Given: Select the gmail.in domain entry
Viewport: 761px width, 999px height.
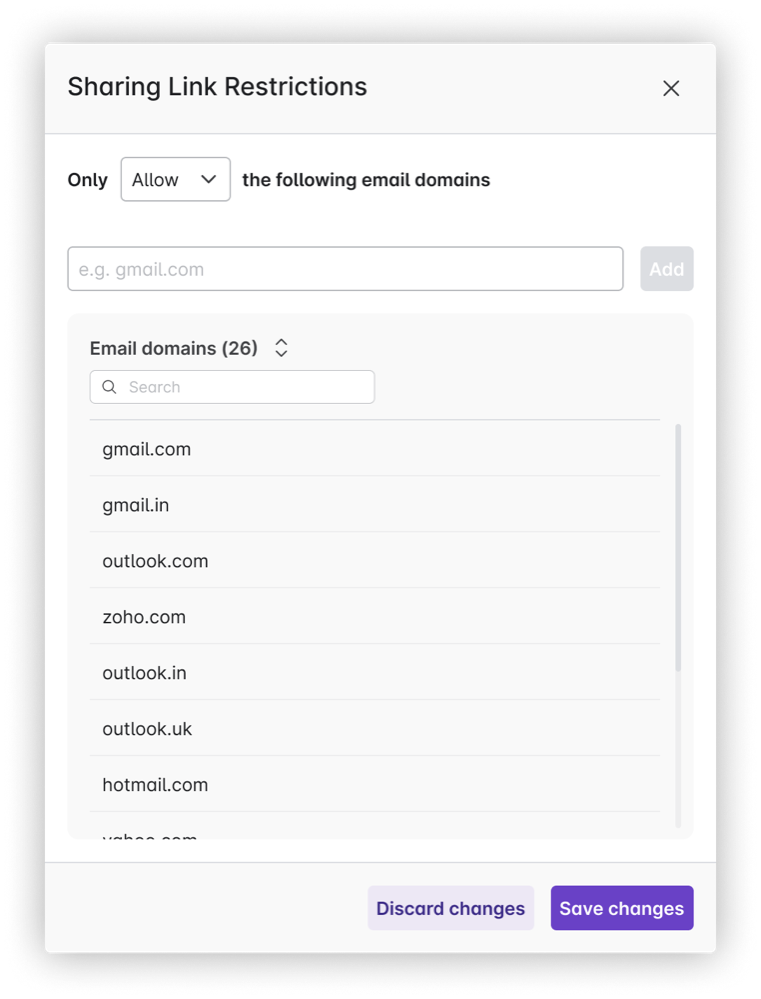Looking at the screenshot, I should [x=136, y=505].
